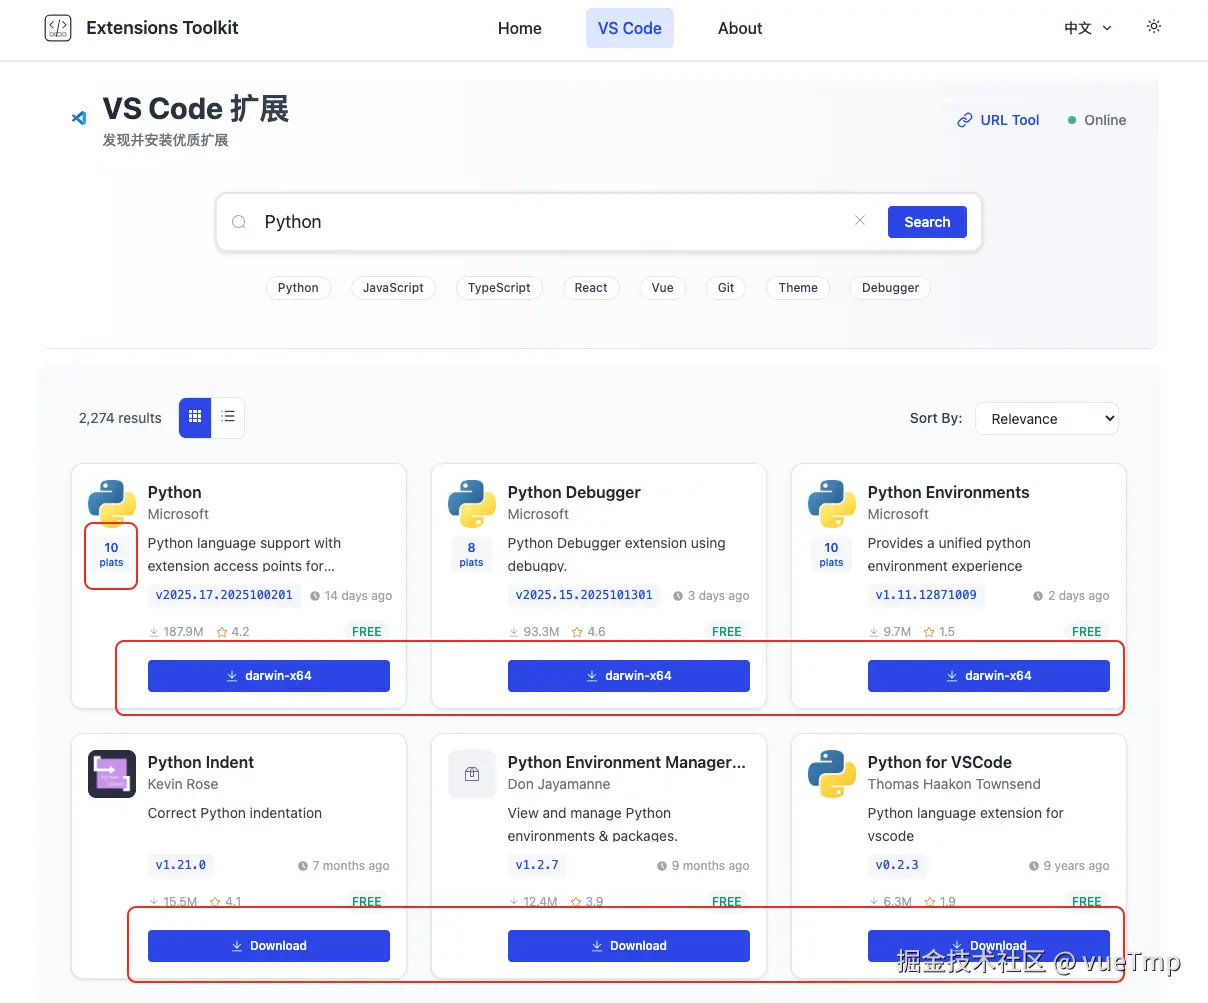Download darwin-x64 for Python extension
The height and width of the screenshot is (1003, 1208).
(269, 676)
